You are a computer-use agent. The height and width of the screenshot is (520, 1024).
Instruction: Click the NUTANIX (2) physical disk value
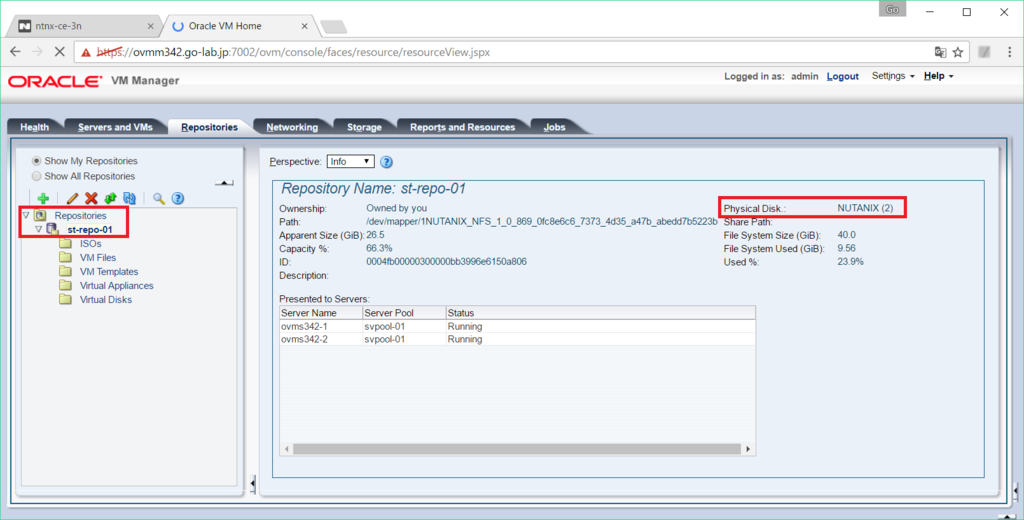(x=865, y=208)
